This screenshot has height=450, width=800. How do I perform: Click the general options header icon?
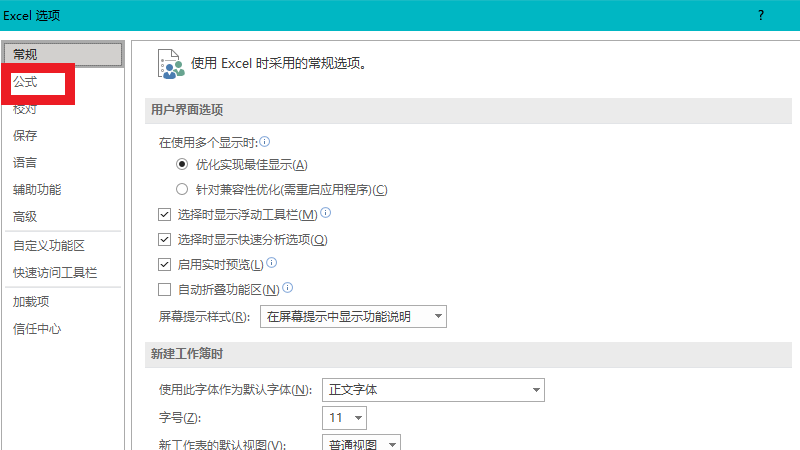[171, 63]
